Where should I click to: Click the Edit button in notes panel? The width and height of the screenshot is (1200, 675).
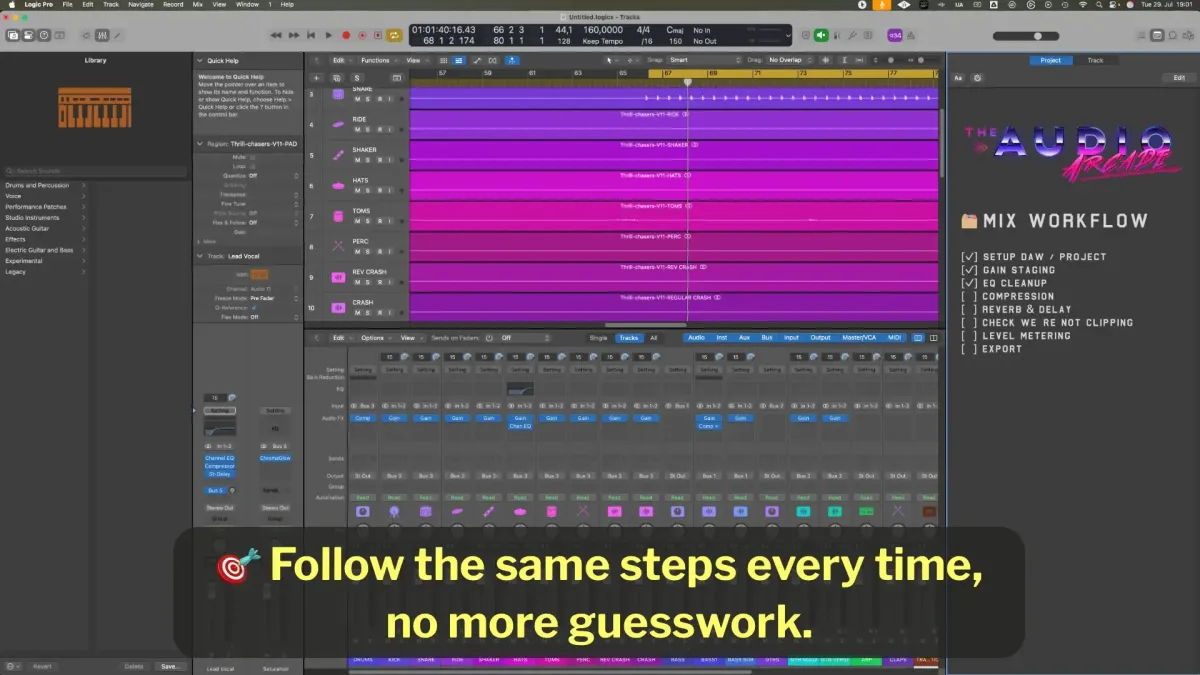tap(1179, 77)
